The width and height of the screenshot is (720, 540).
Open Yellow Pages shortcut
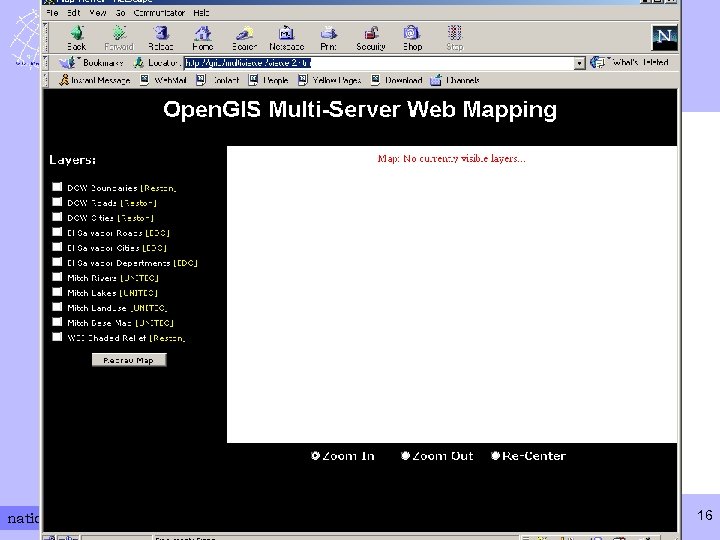[330, 80]
